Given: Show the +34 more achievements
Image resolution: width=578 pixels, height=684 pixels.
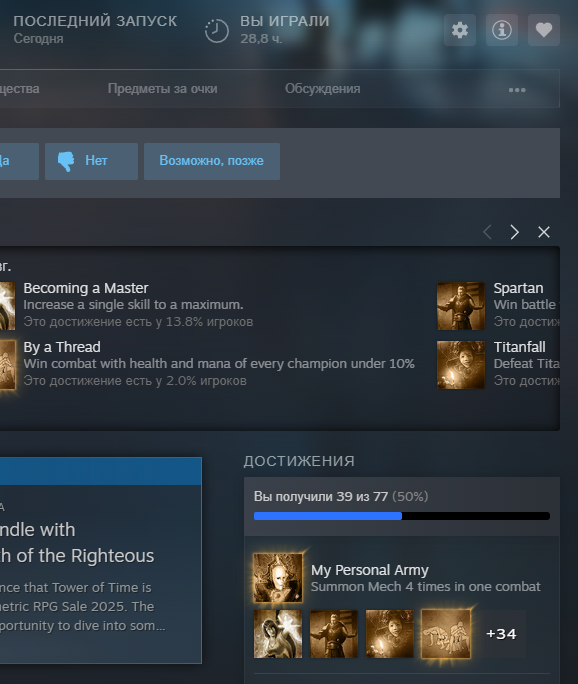Looking at the screenshot, I should (x=501, y=634).
